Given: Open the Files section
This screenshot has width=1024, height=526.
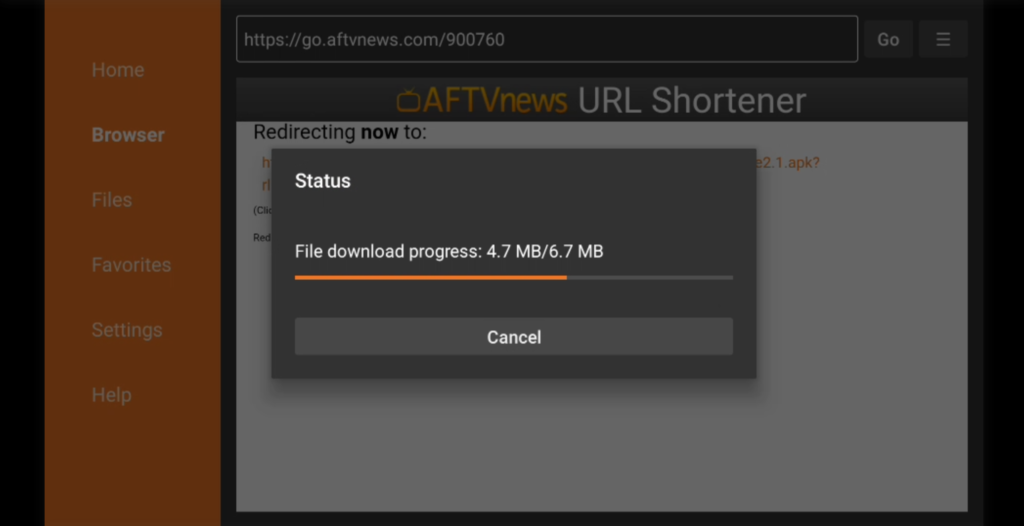Looking at the screenshot, I should [x=112, y=199].
